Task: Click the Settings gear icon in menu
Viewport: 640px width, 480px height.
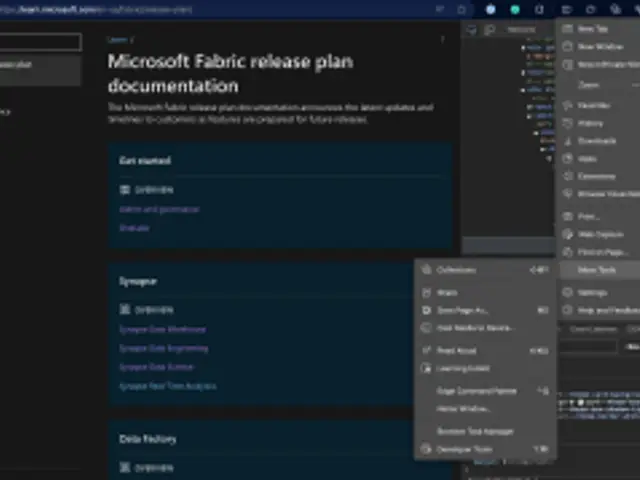Action: click(567, 293)
